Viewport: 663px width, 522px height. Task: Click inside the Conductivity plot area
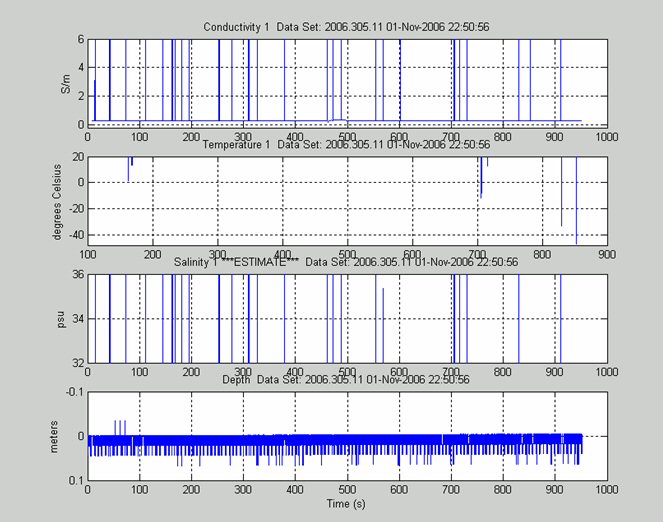[348, 83]
